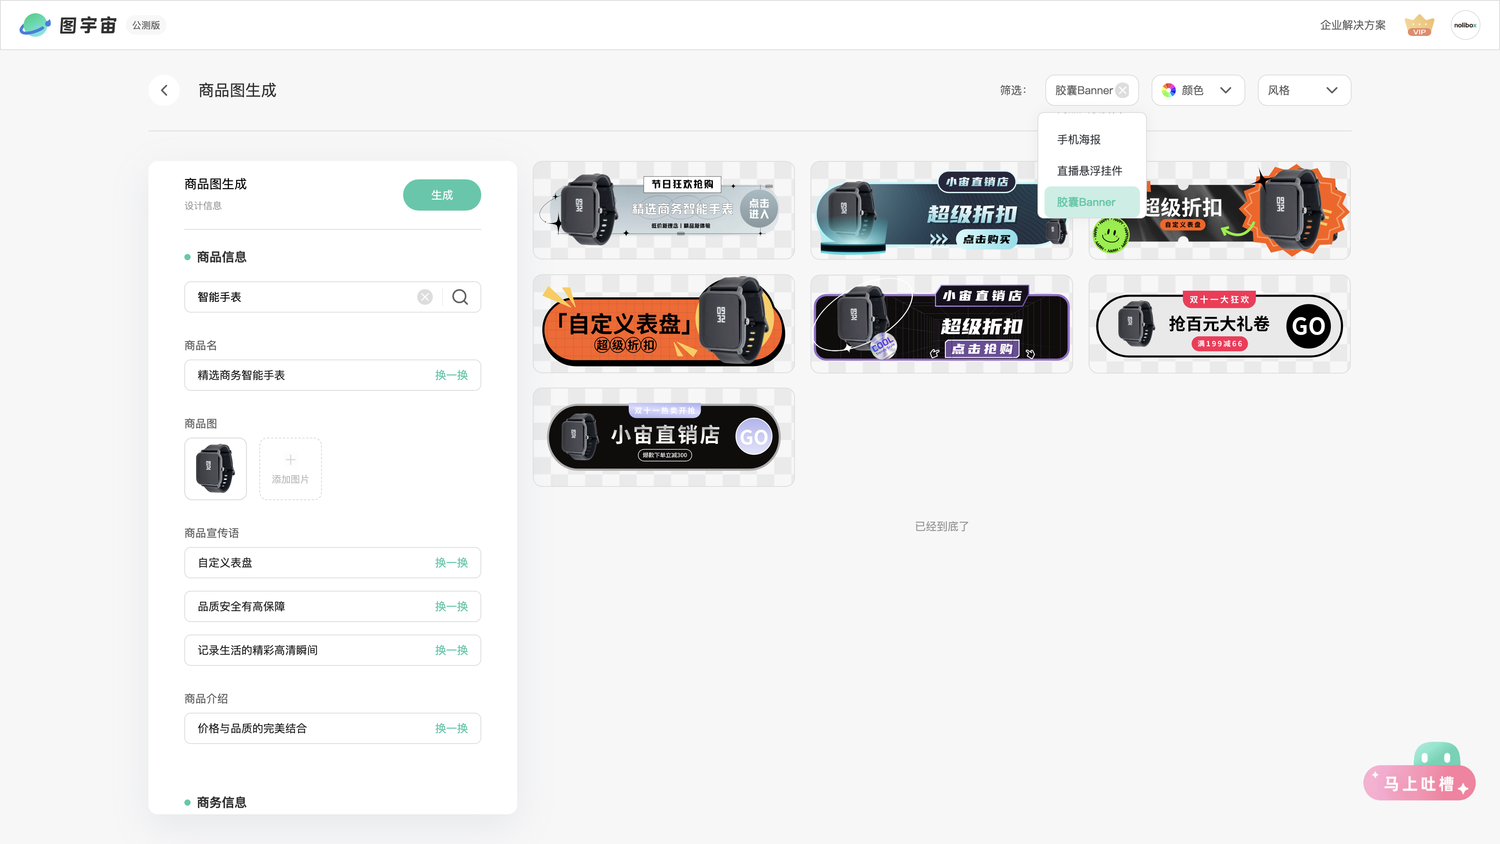Click the plus 添加图片 tile

pyautogui.click(x=290, y=468)
